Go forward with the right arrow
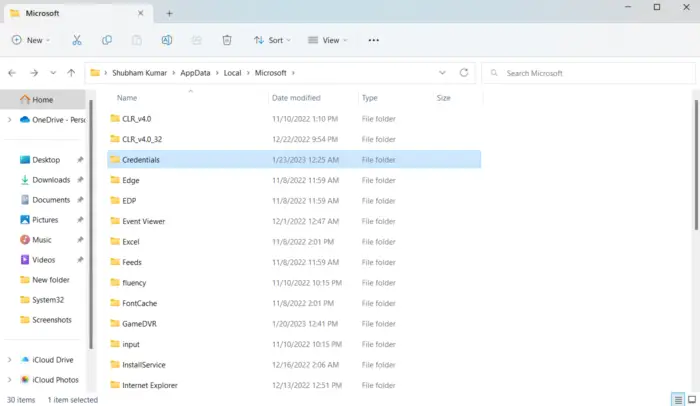 click(x=34, y=73)
